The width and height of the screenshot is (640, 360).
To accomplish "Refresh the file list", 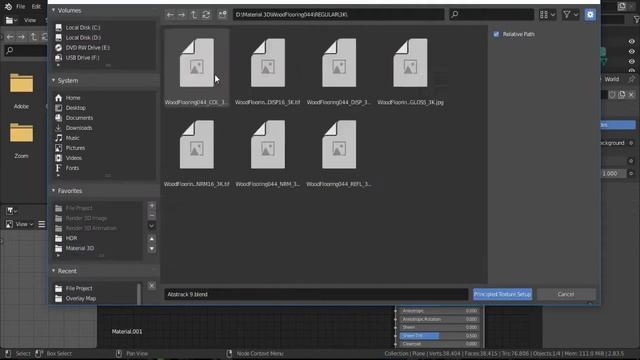I will 206,15.
